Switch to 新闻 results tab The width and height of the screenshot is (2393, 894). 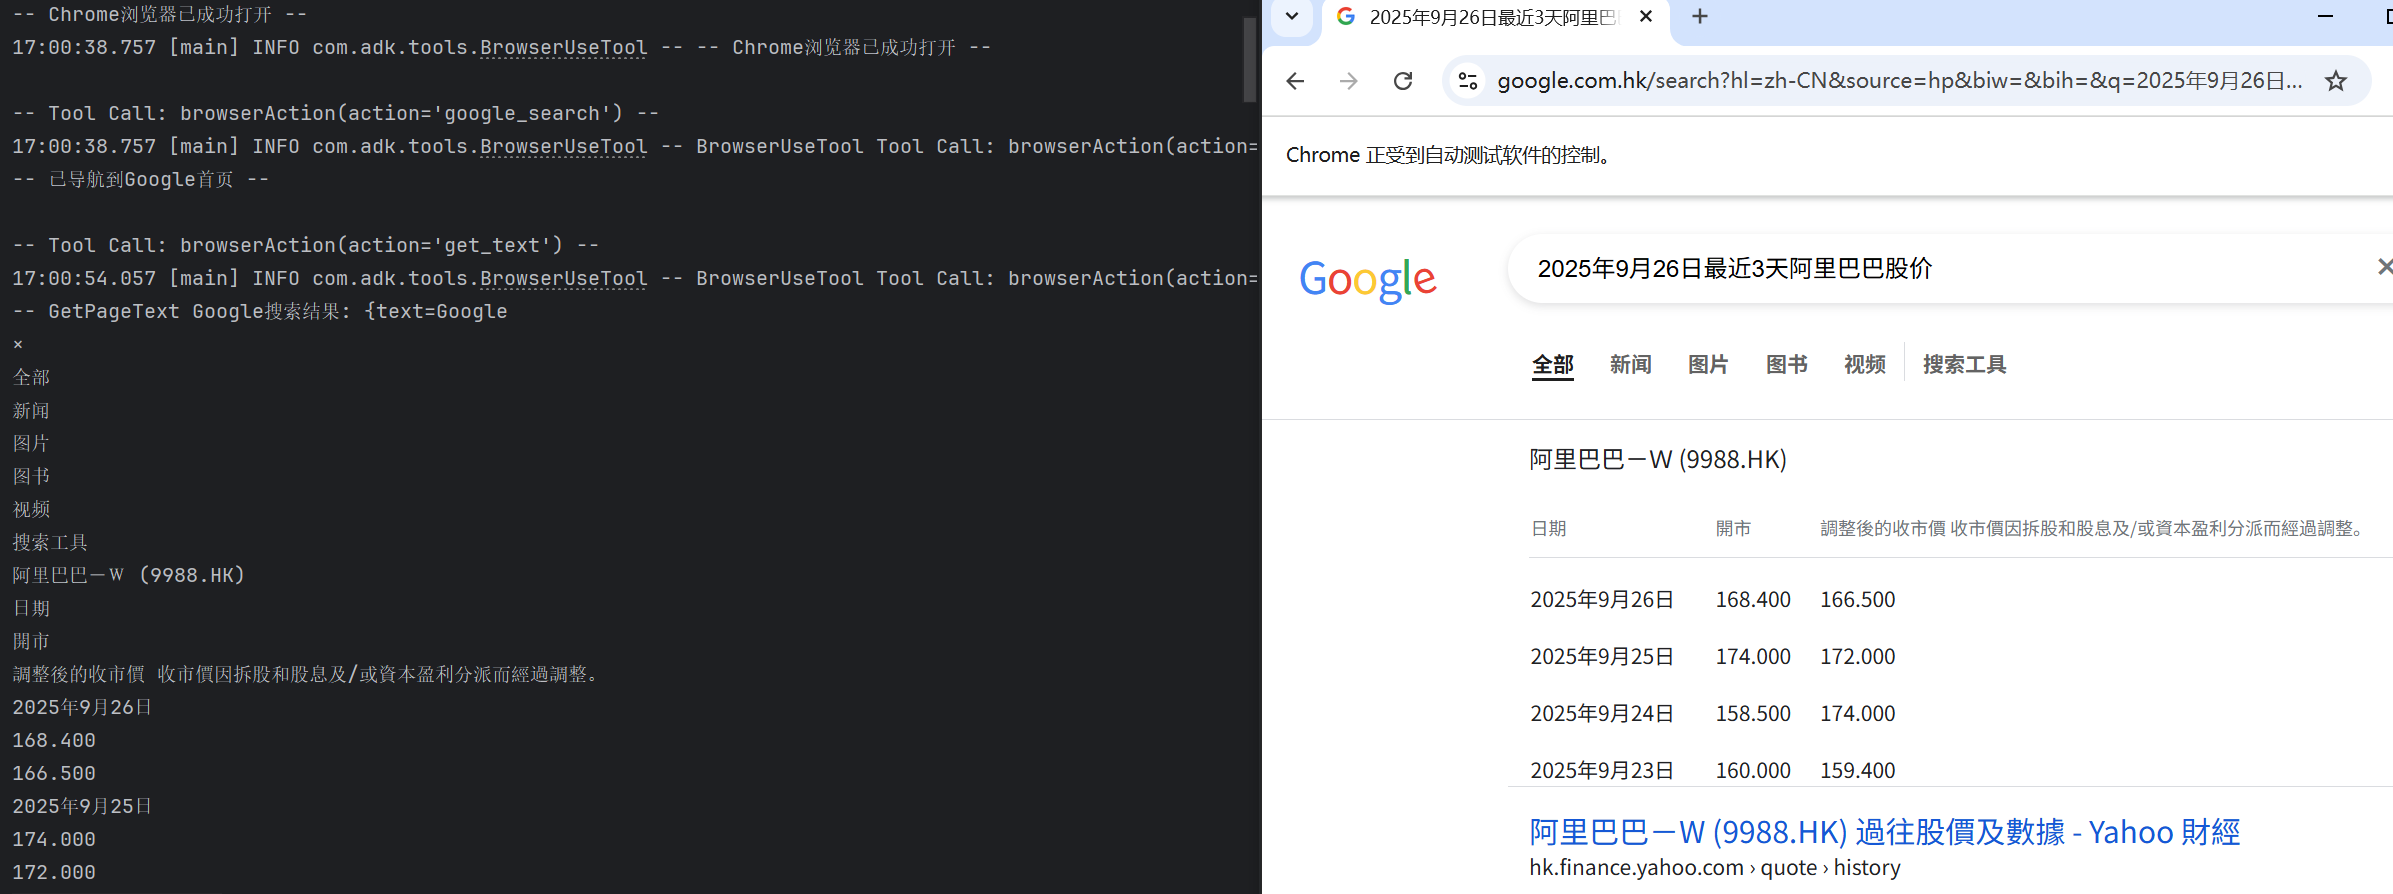click(1631, 365)
